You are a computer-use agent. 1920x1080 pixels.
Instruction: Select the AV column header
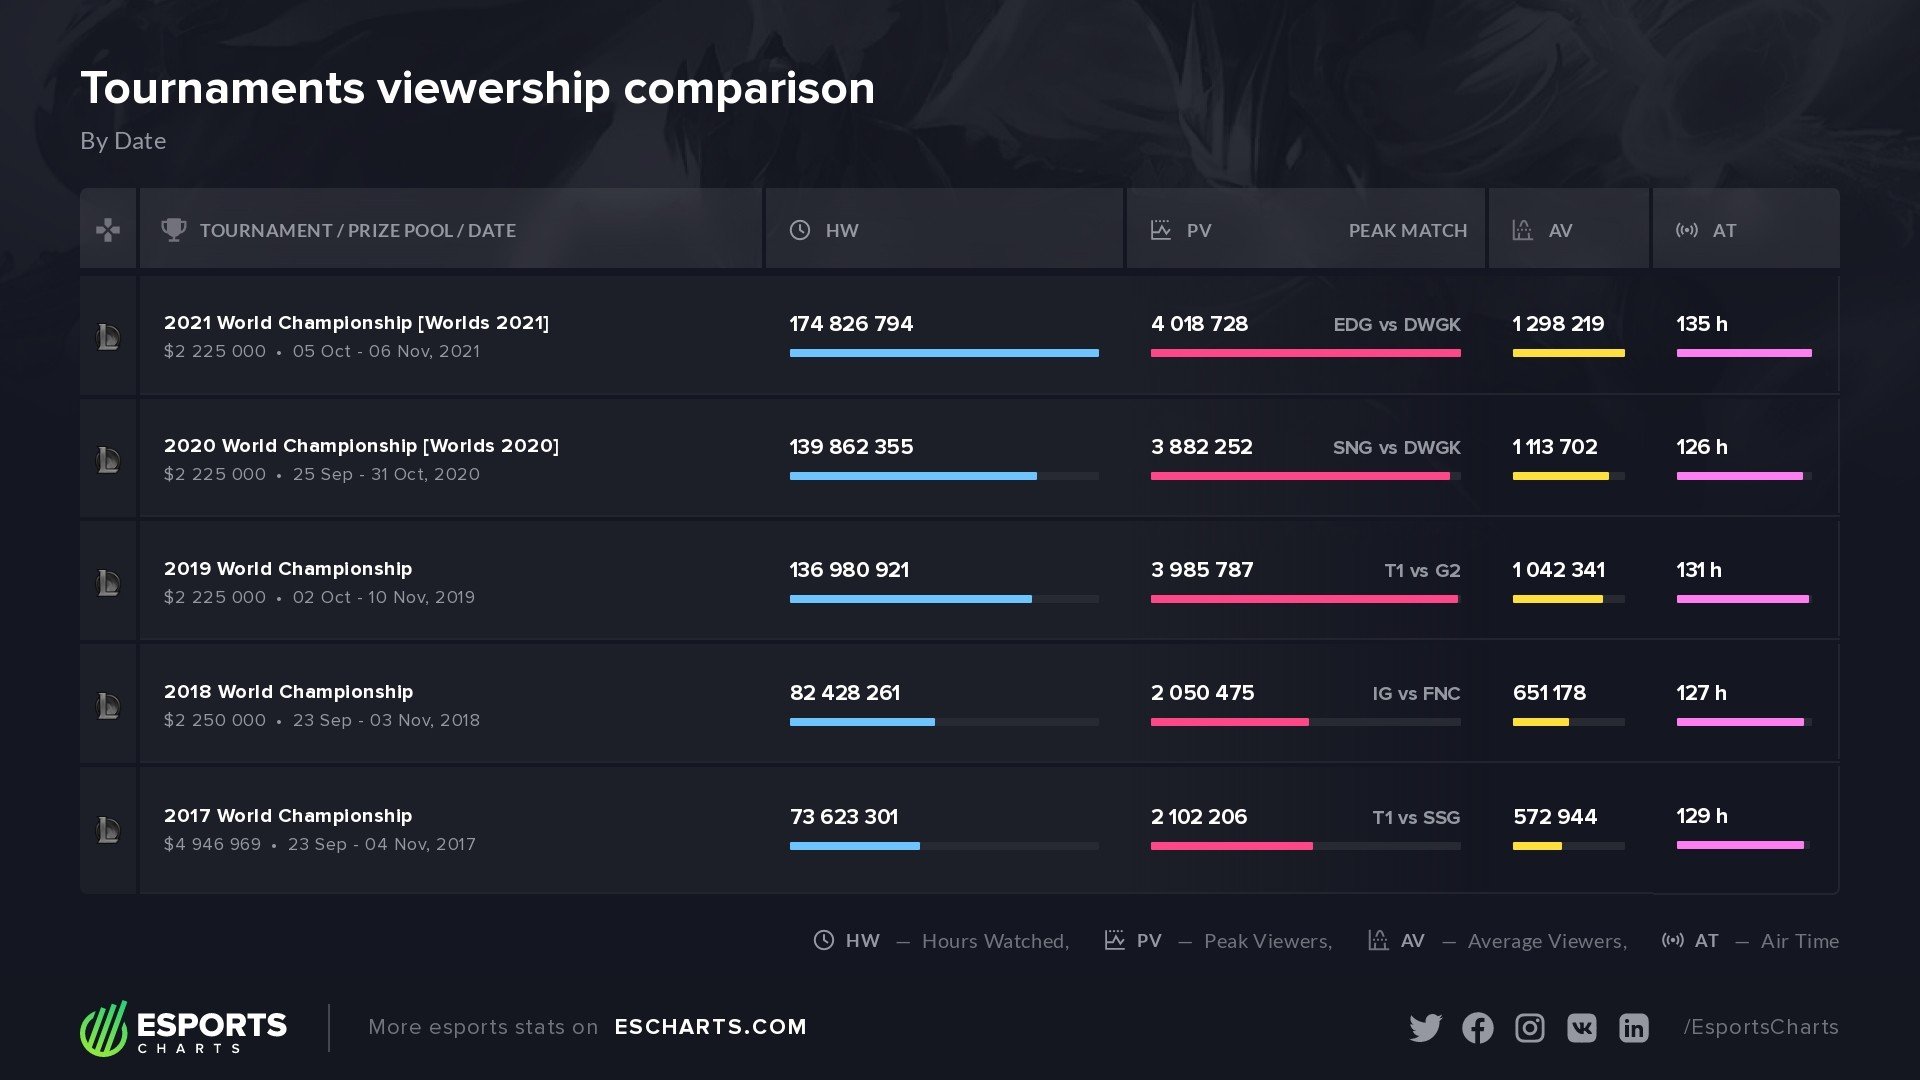1559,230
